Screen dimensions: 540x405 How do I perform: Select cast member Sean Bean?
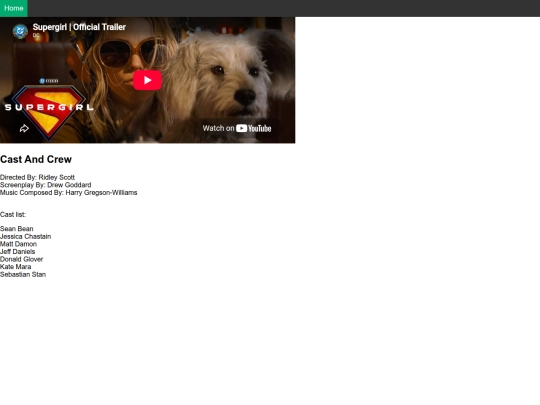pyautogui.click(x=17, y=229)
